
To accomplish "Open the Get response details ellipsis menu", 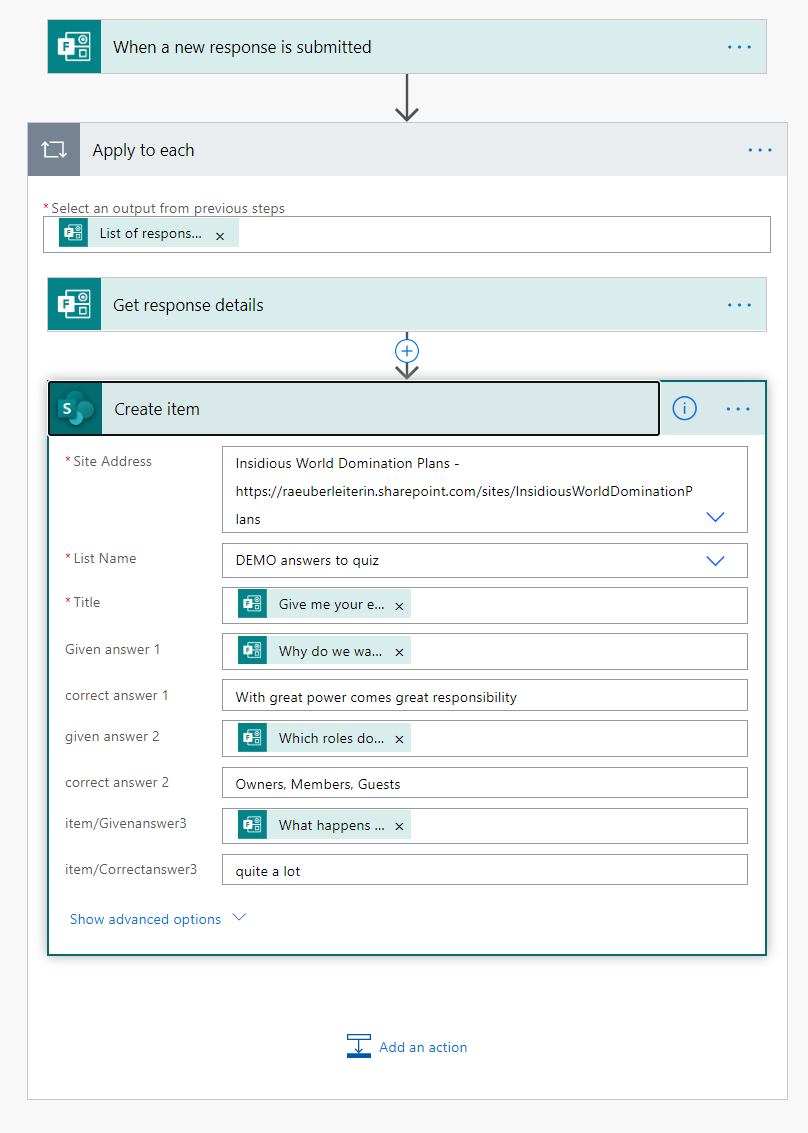I will [739, 305].
